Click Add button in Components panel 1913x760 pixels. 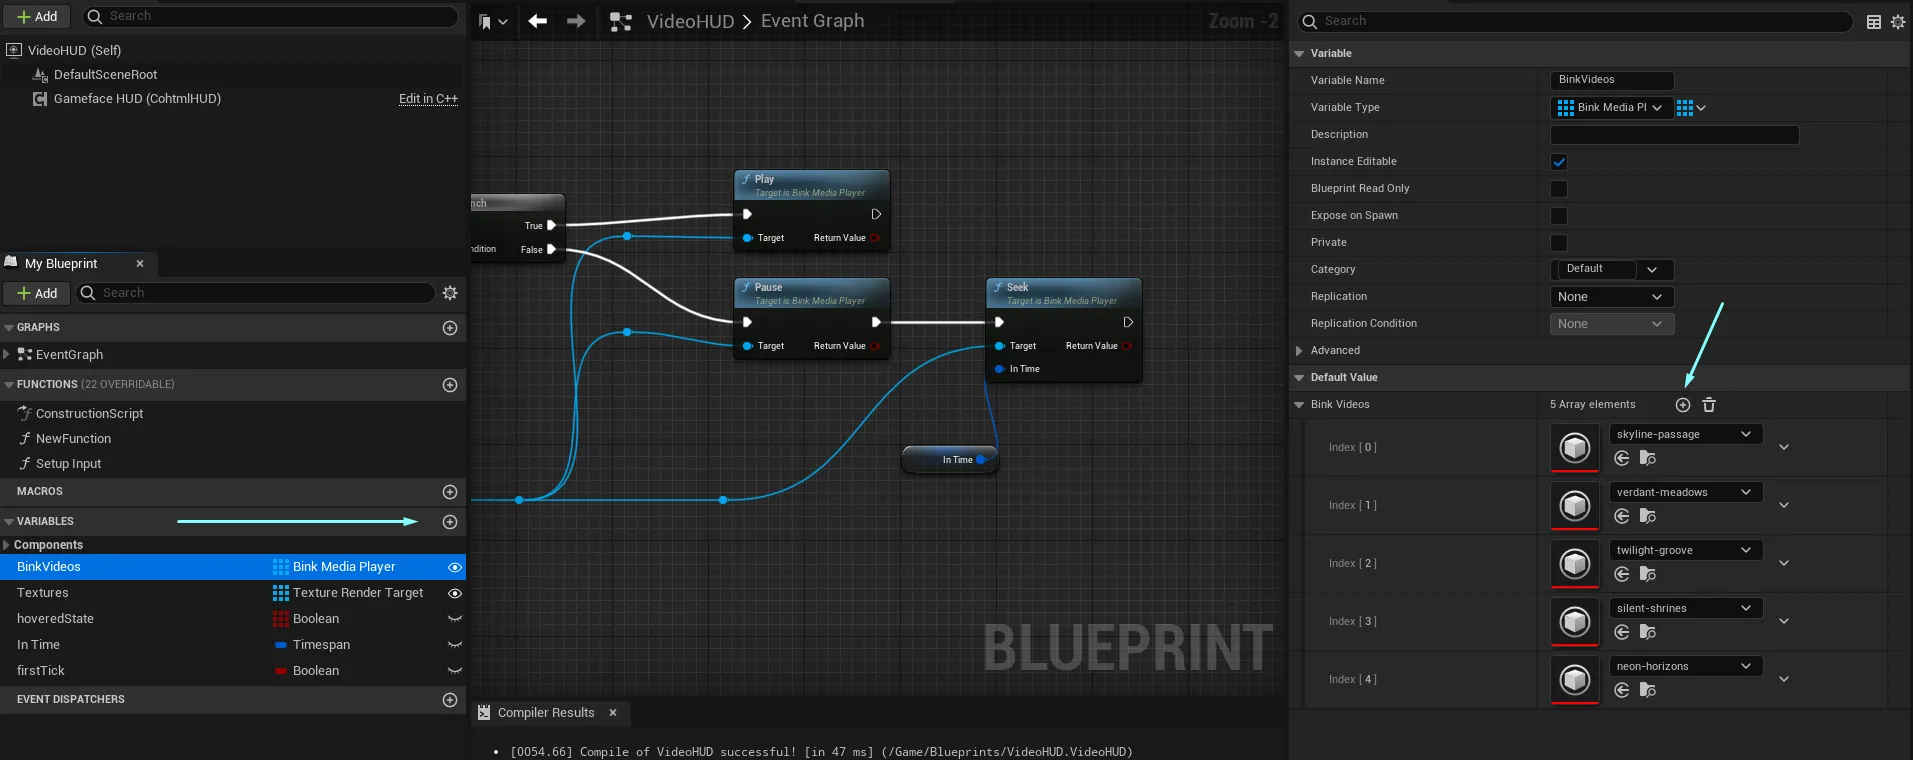[x=37, y=17]
